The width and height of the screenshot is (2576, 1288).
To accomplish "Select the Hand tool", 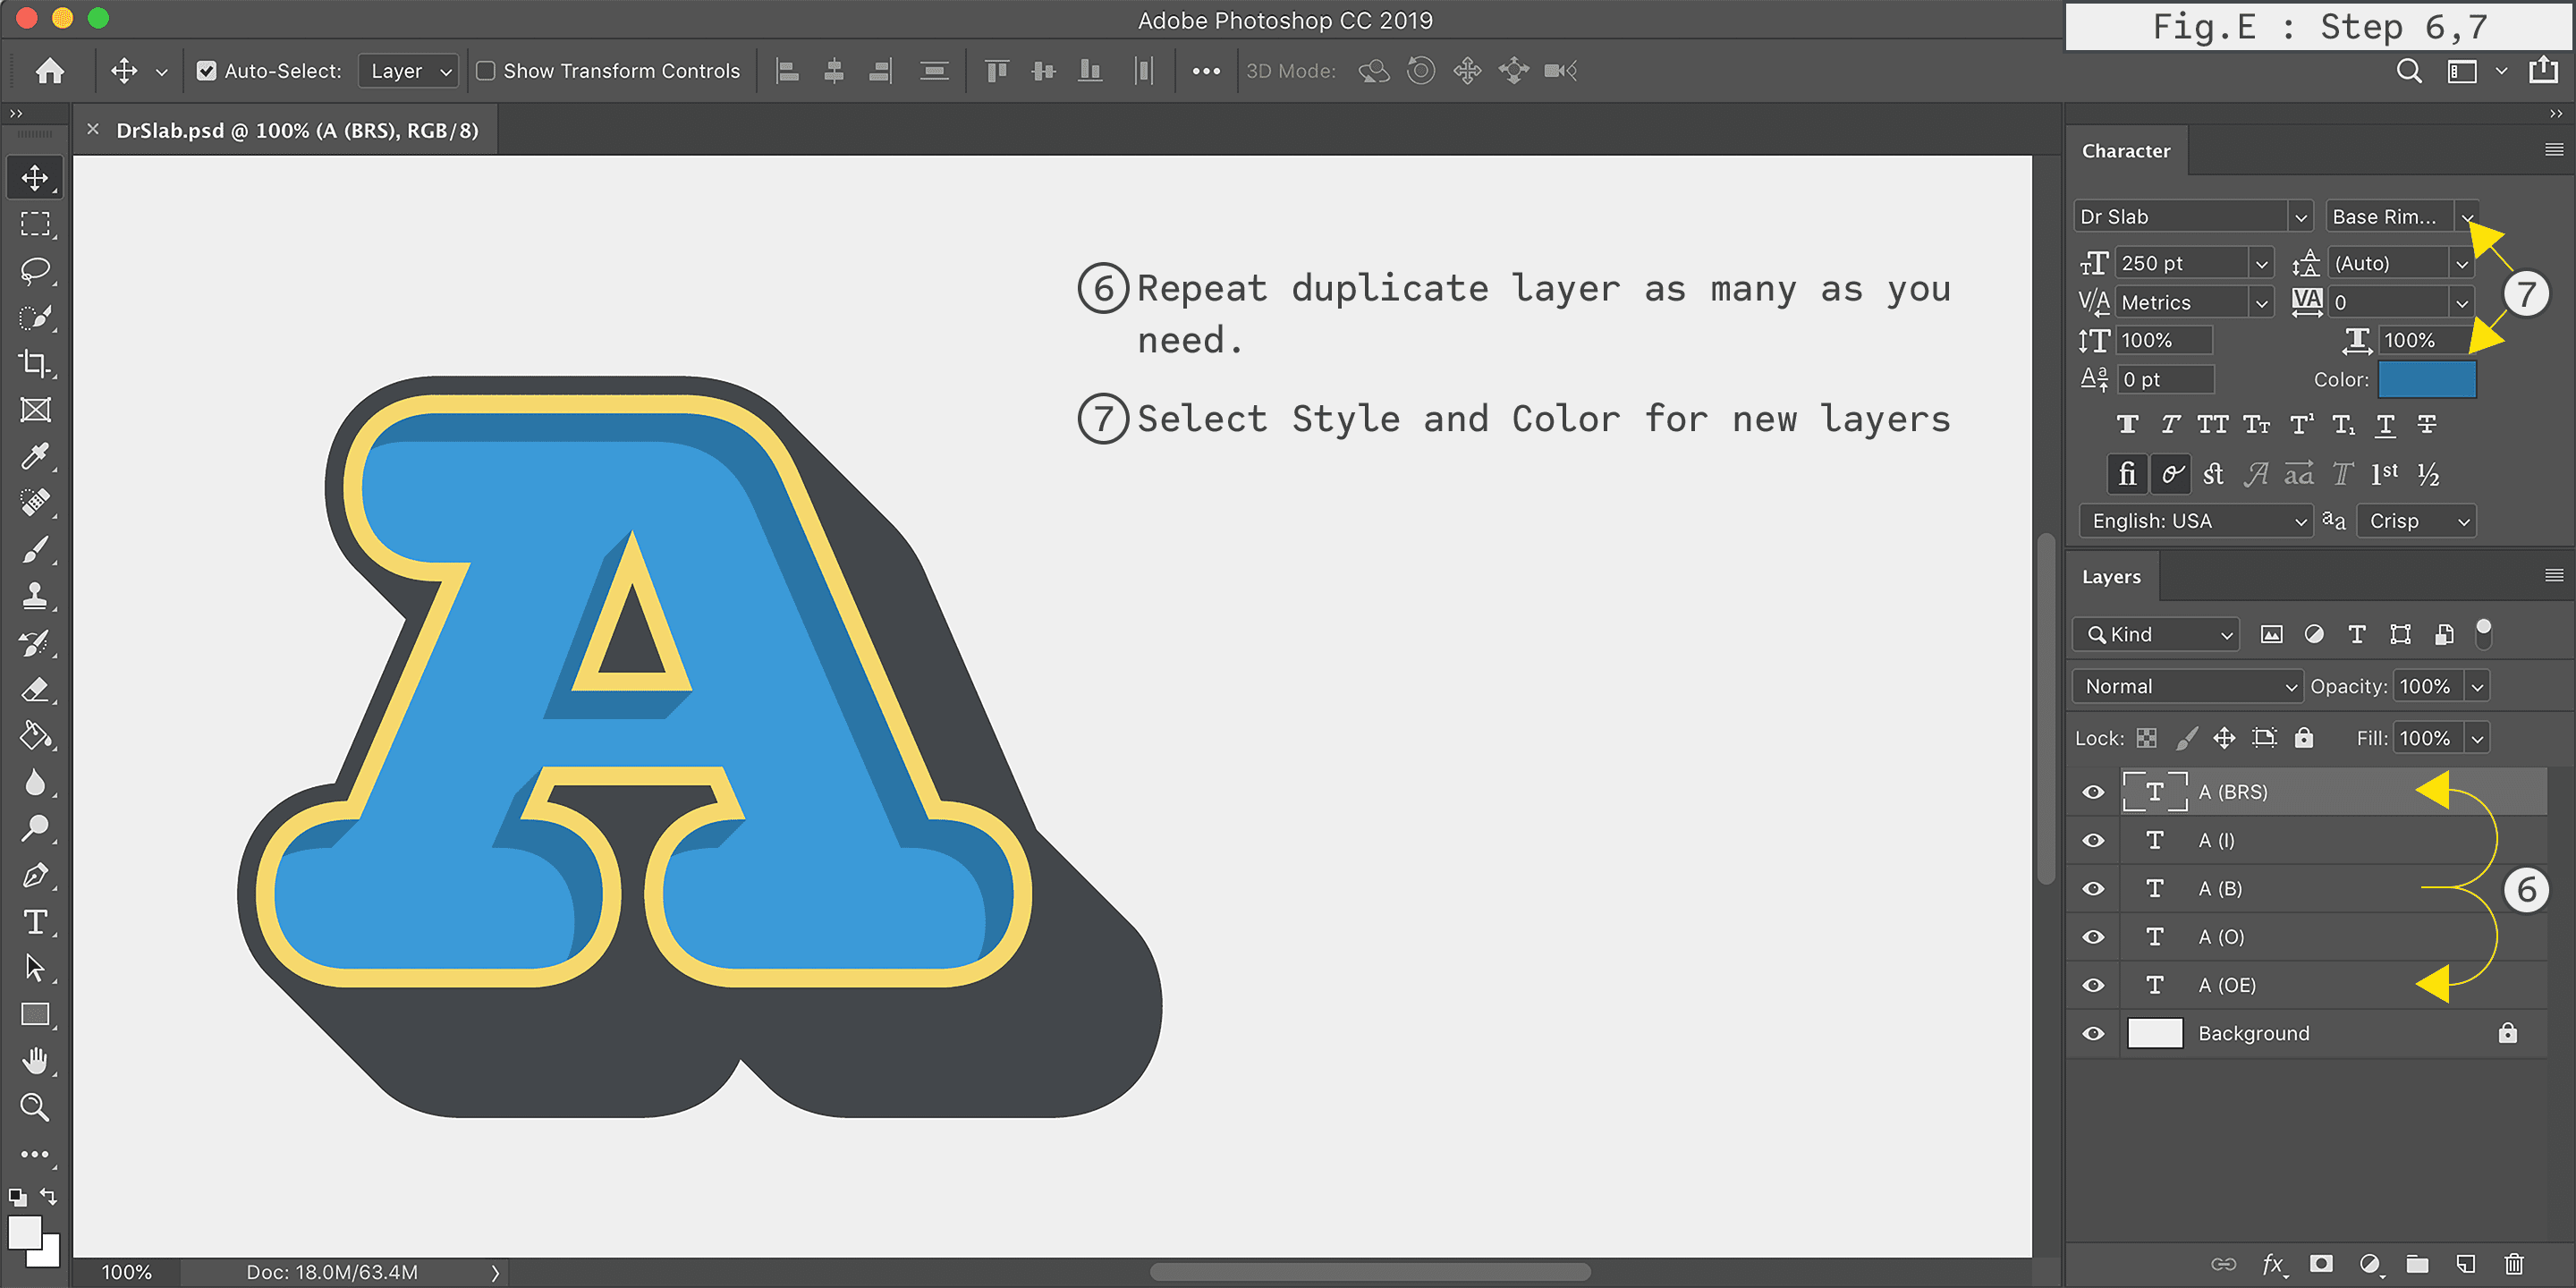I will [x=35, y=1060].
